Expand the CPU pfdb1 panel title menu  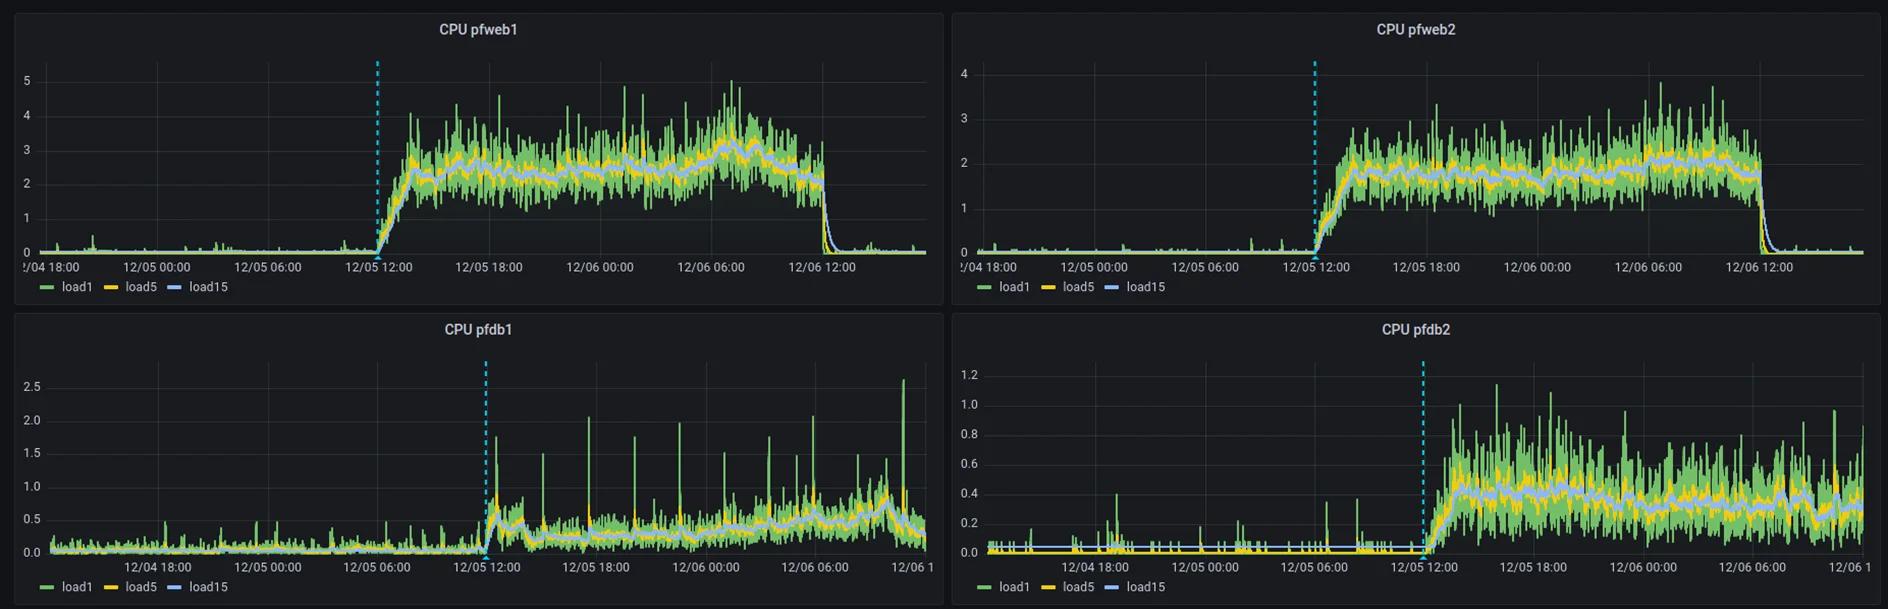pyautogui.click(x=478, y=330)
